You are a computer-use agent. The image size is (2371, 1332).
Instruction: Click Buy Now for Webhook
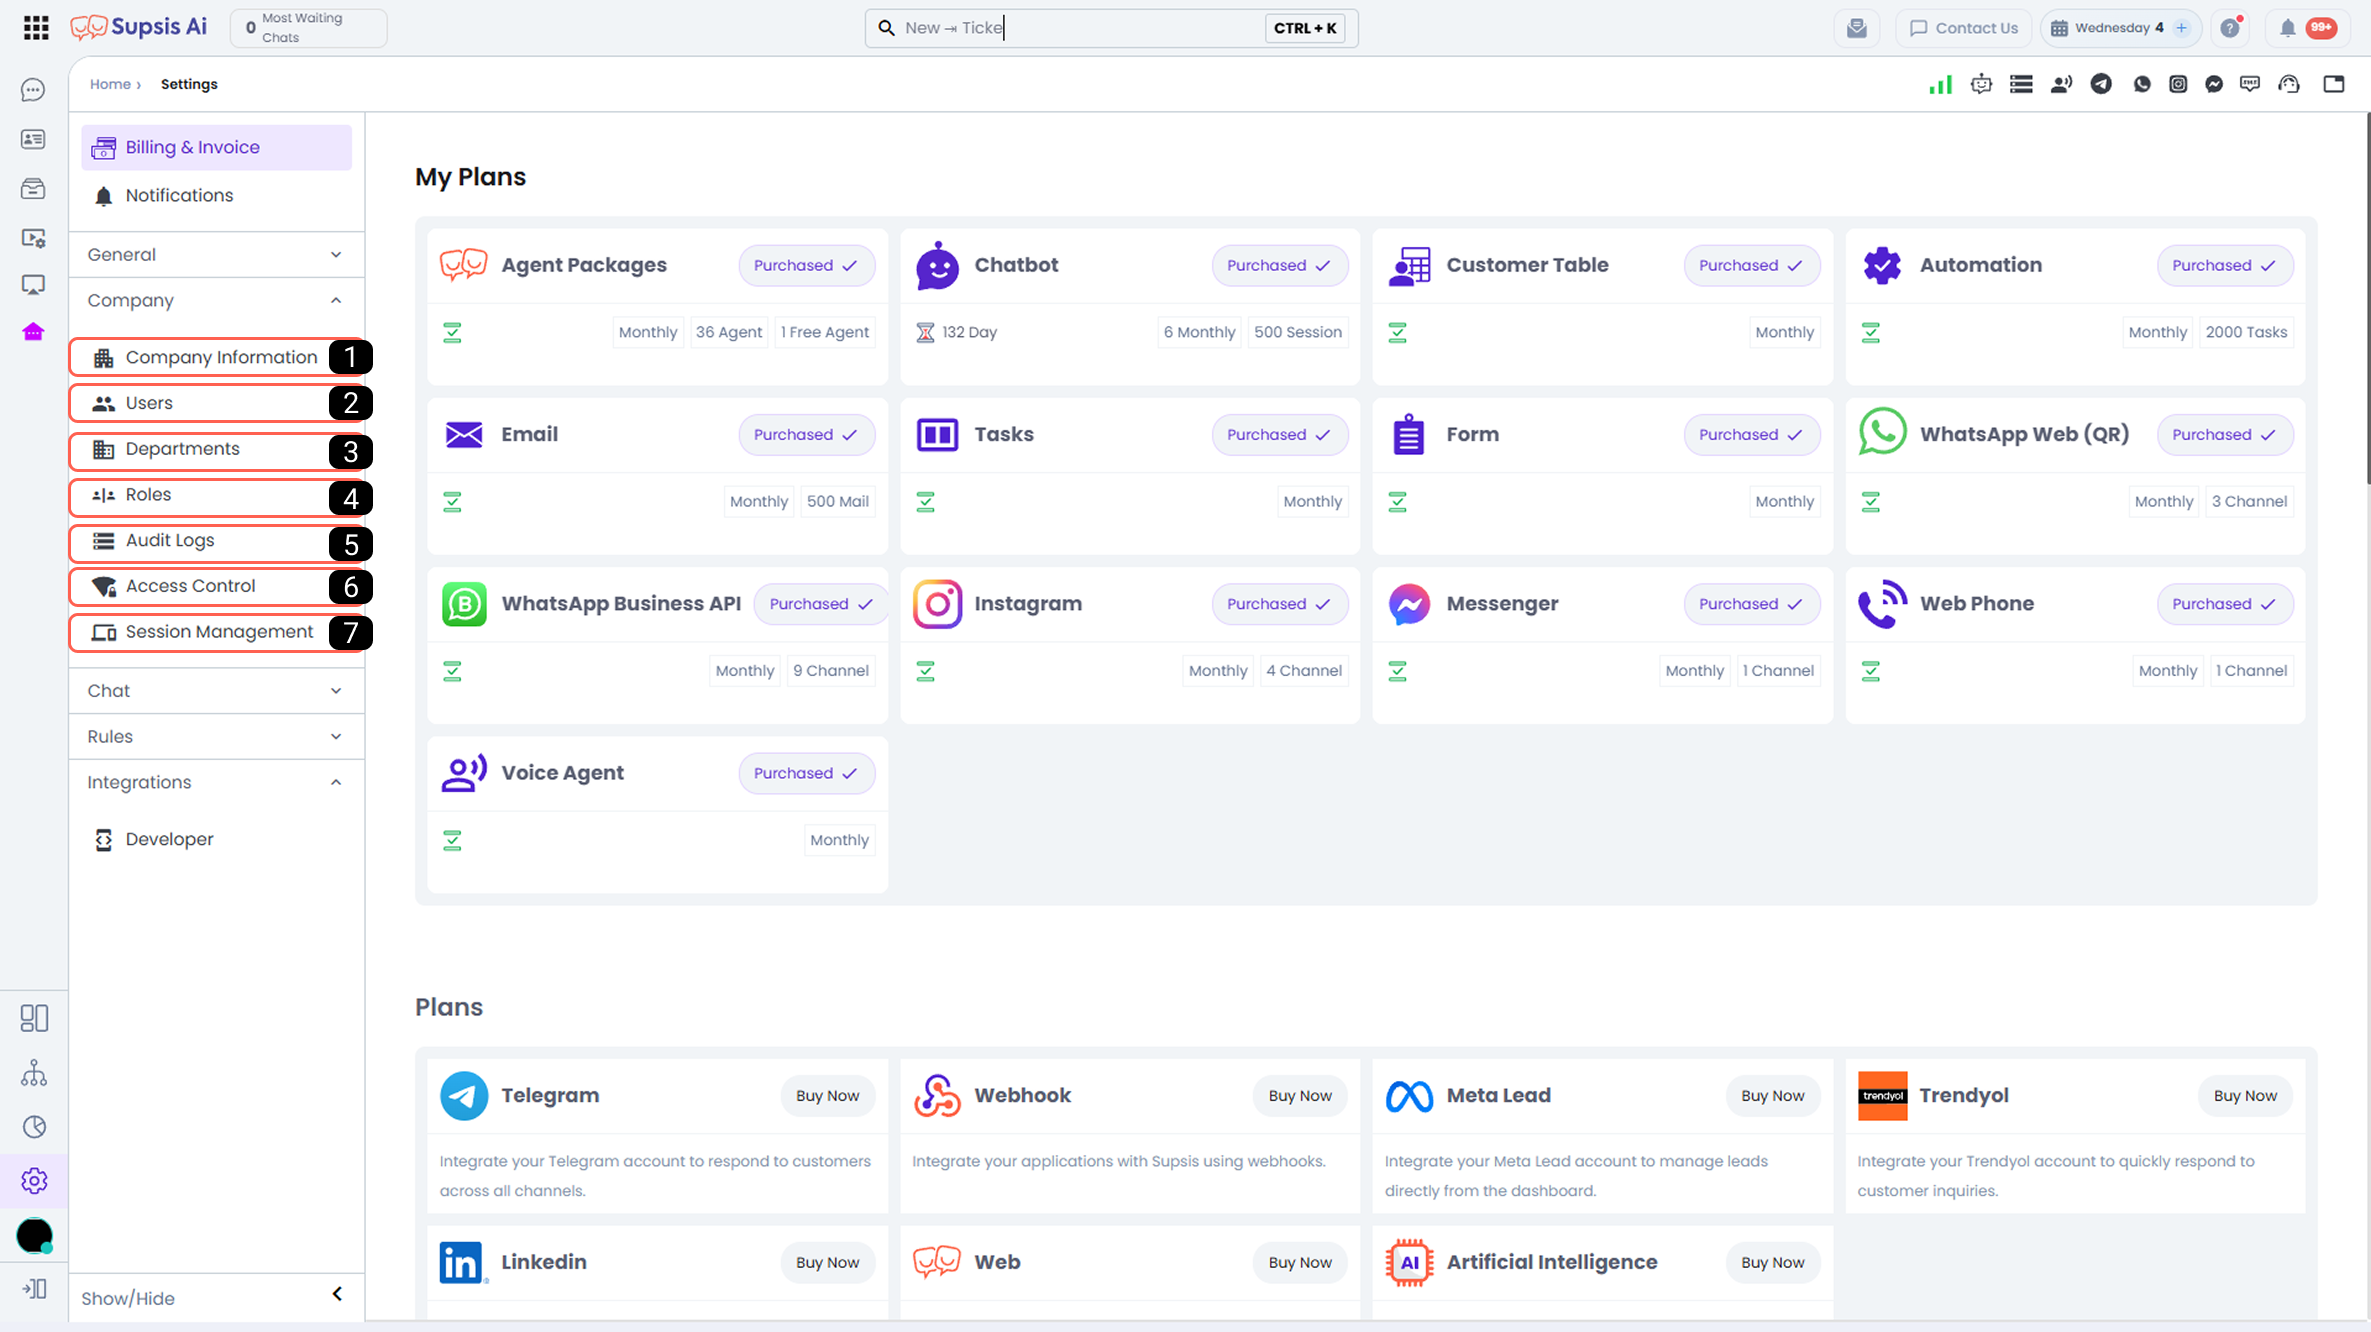pyautogui.click(x=1300, y=1096)
